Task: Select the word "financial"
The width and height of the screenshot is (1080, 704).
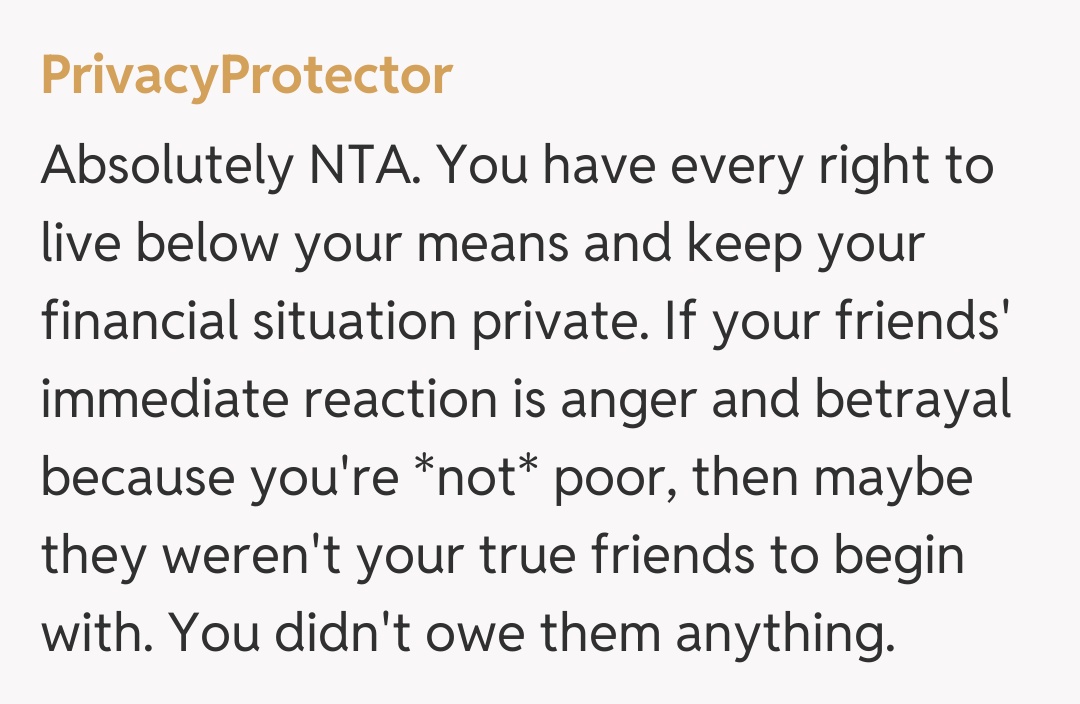Action: tap(141, 321)
